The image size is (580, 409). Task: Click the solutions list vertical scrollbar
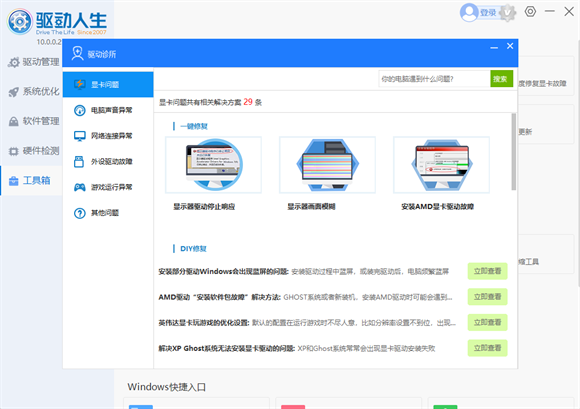[x=513, y=152]
